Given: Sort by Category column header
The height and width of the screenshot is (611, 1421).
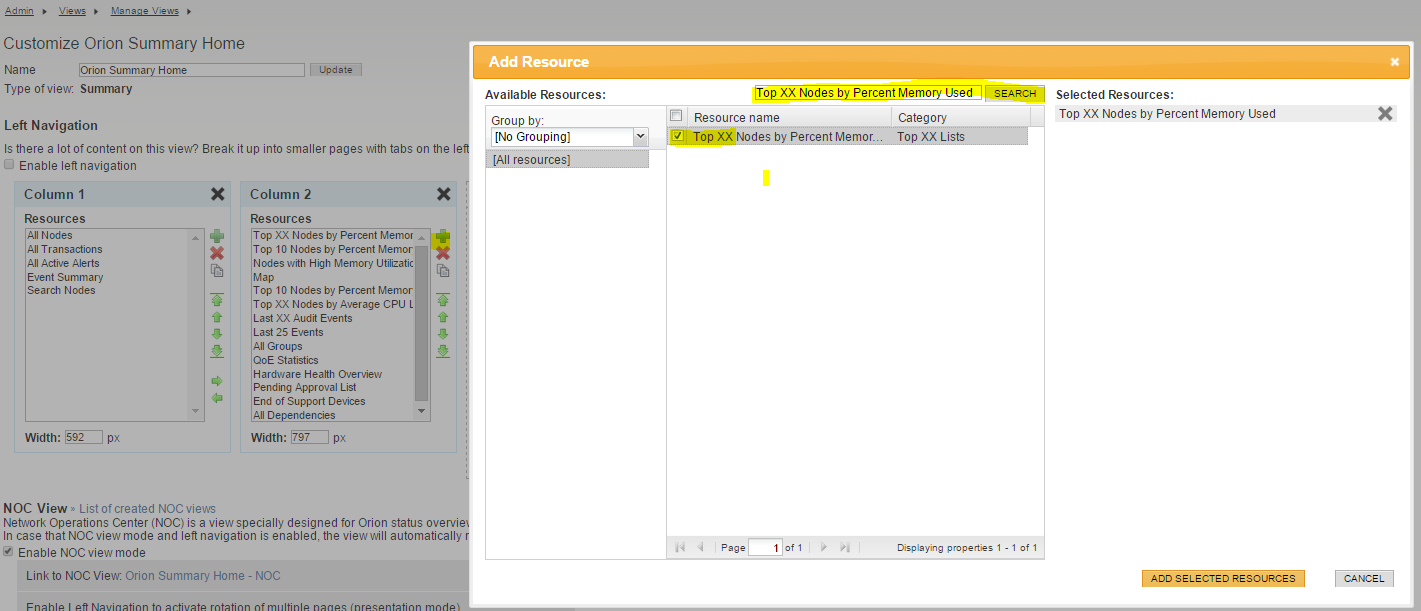Looking at the screenshot, I should (960, 117).
